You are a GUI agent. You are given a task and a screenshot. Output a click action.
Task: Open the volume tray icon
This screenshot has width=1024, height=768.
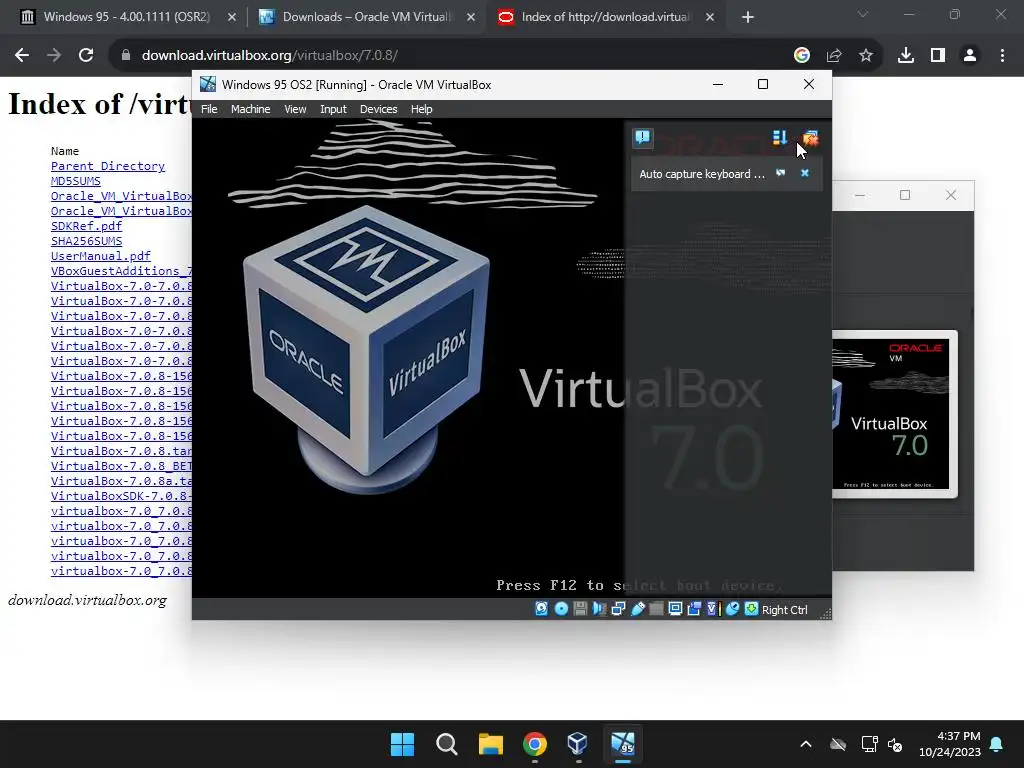coord(895,744)
